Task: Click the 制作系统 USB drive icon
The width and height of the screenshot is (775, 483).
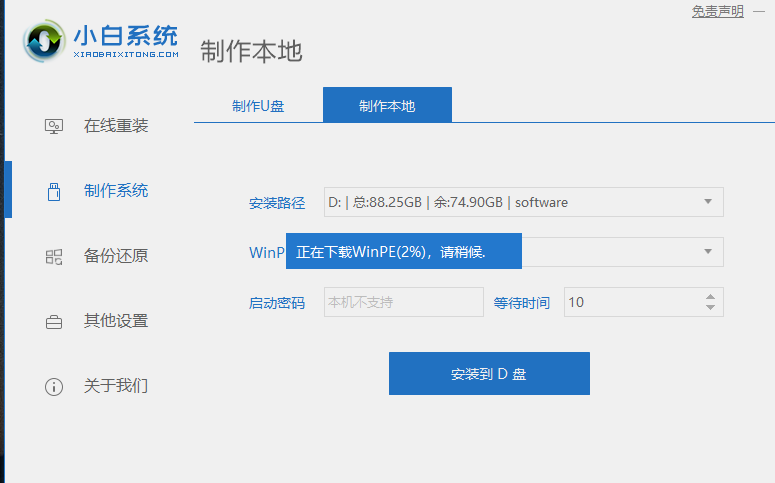Action: coord(54,191)
